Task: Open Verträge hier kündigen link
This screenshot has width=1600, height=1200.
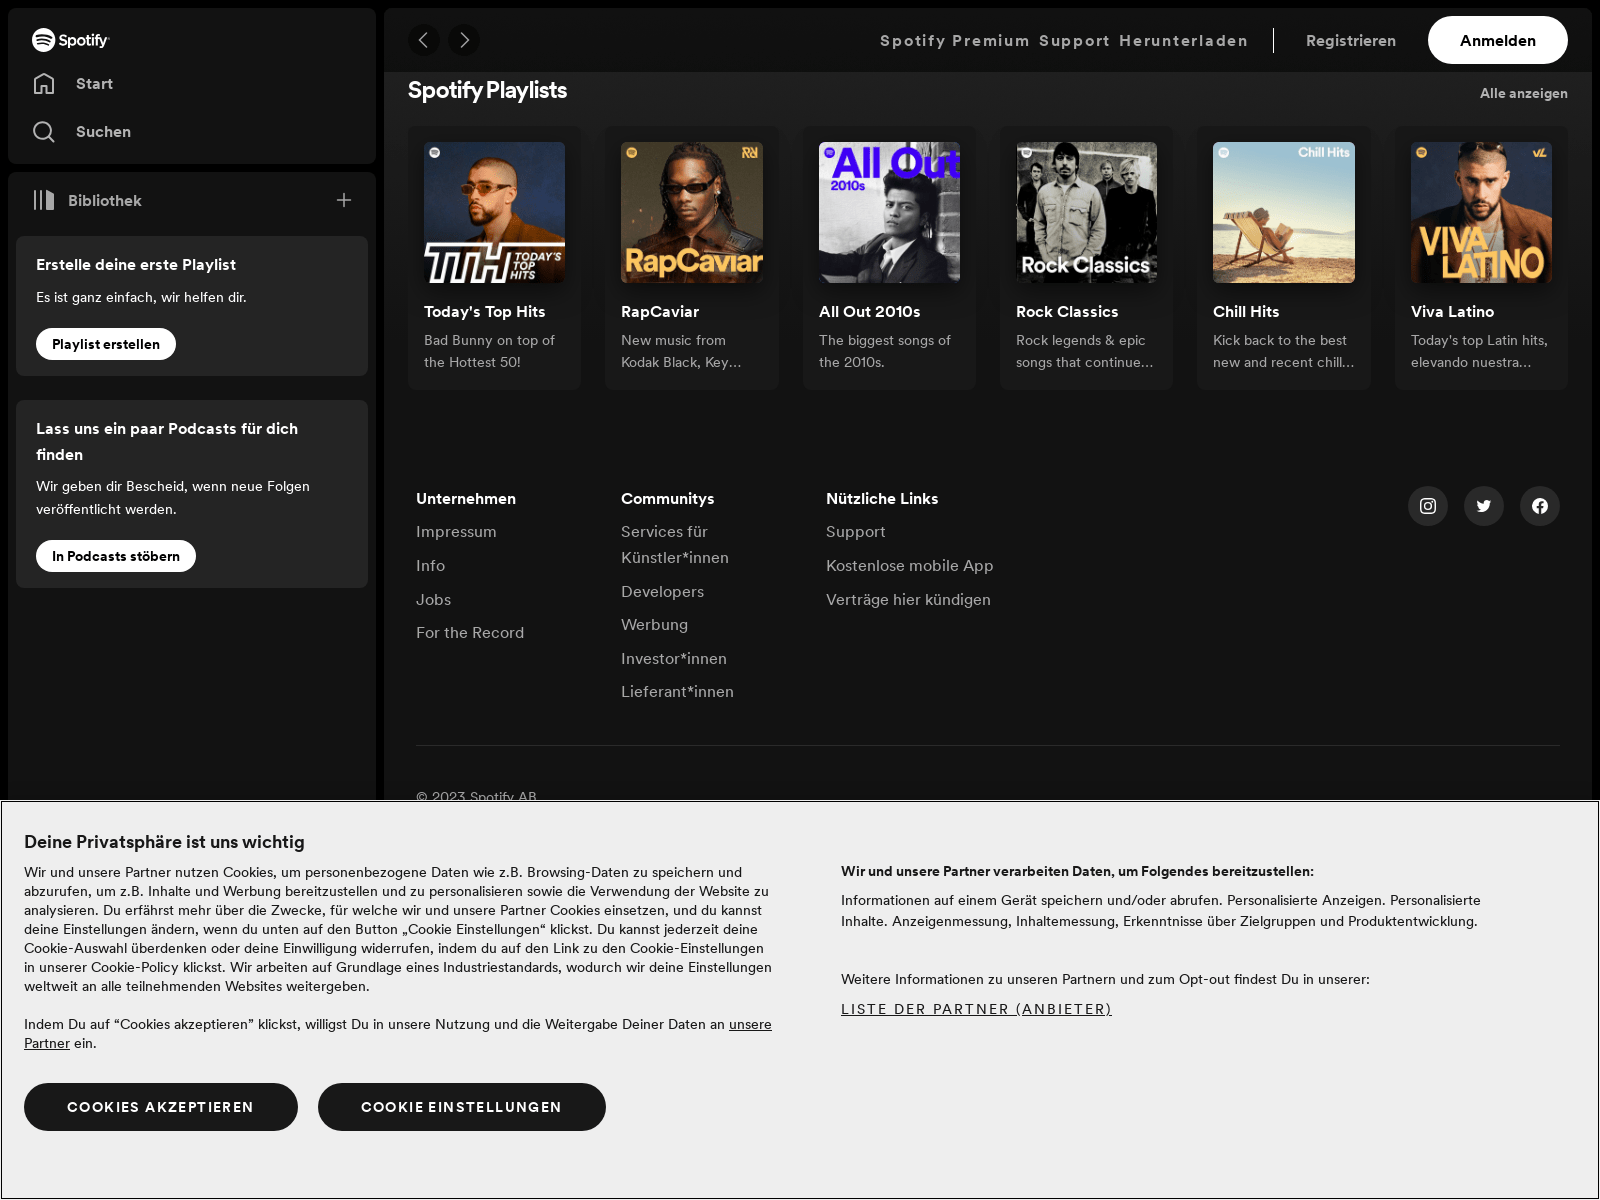Action: [908, 600]
